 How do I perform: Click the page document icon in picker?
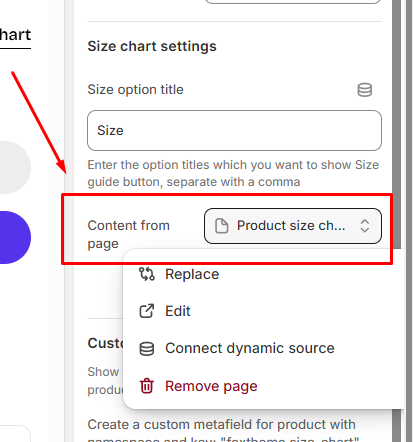point(222,226)
